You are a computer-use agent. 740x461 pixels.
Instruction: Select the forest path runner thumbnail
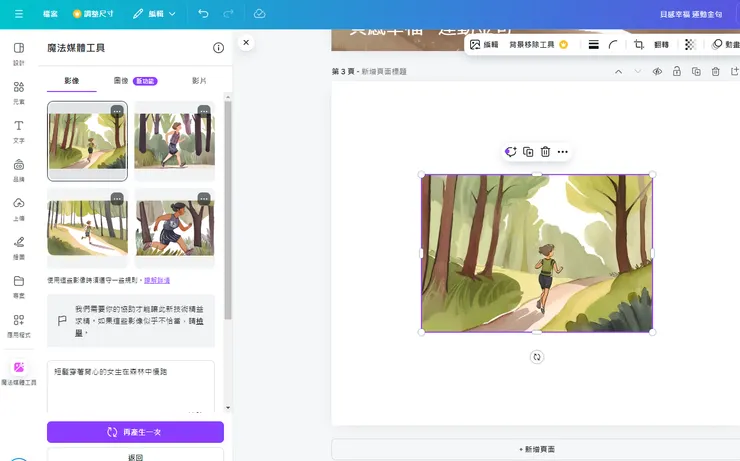pyautogui.click(x=87, y=141)
